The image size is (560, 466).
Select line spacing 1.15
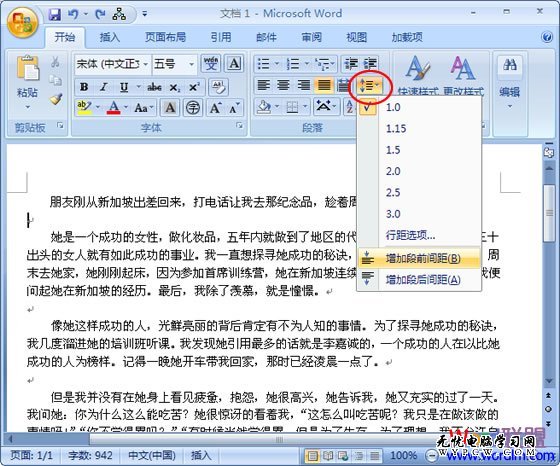pyautogui.click(x=420, y=129)
